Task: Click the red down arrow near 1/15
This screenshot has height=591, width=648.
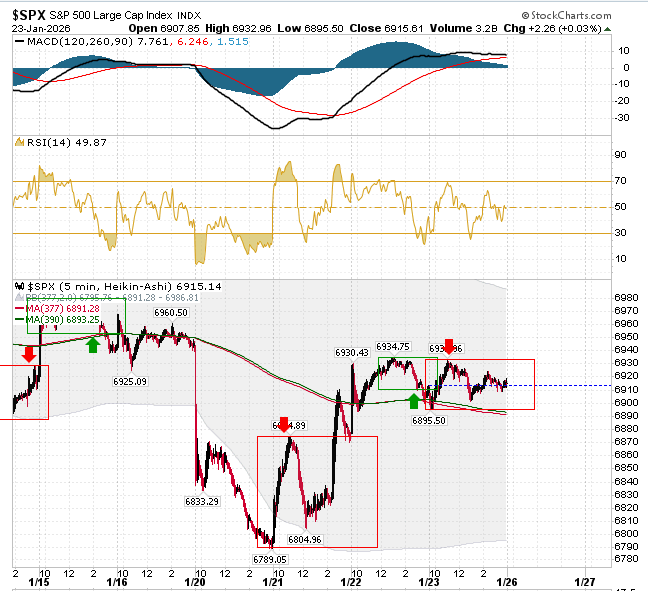Action: click(29, 354)
